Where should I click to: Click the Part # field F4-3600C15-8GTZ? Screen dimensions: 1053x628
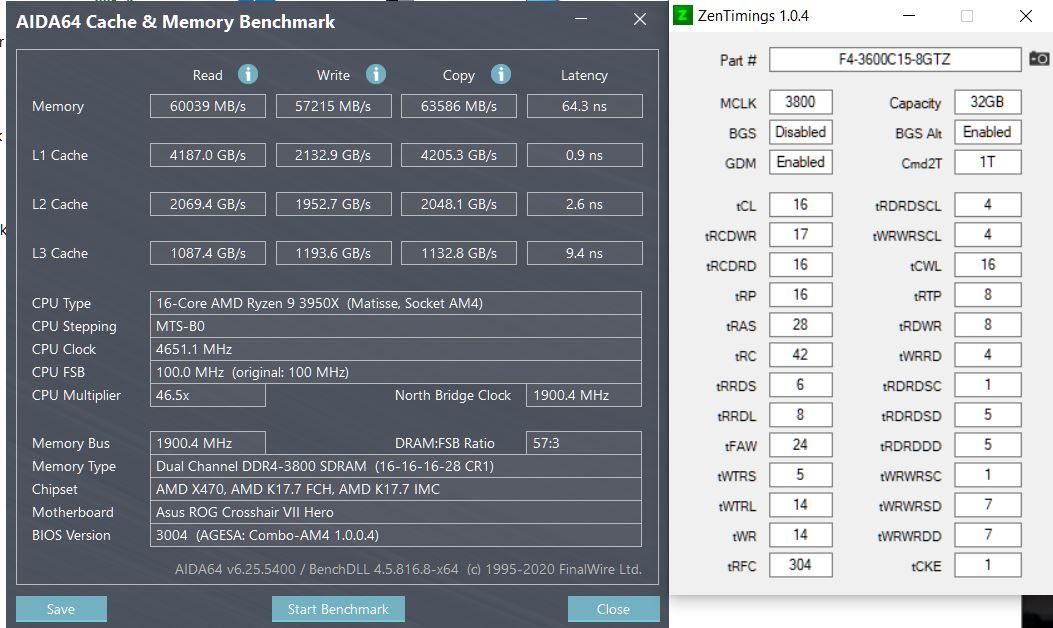click(895, 59)
